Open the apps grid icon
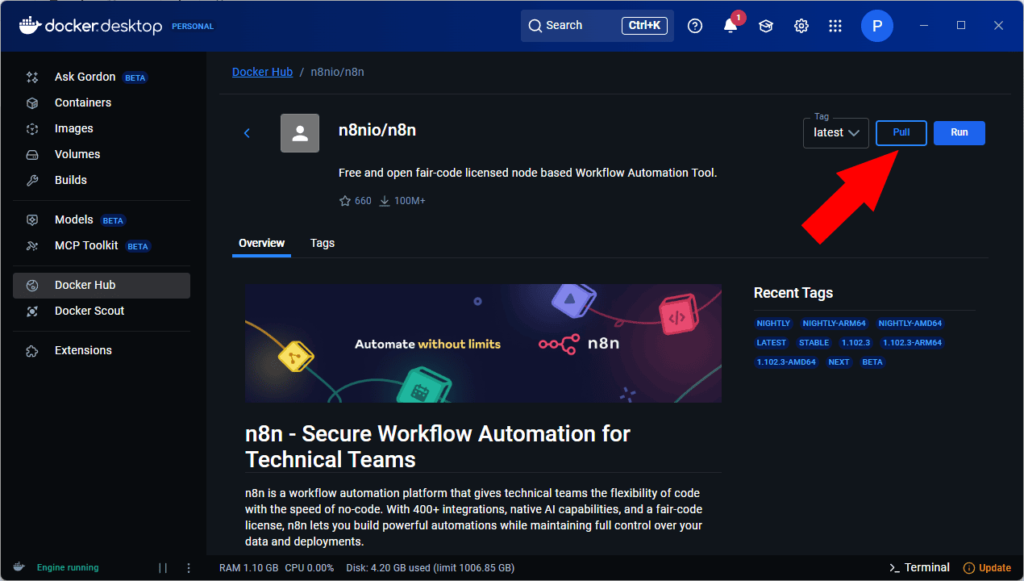1024x581 pixels. click(x=835, y=25)
